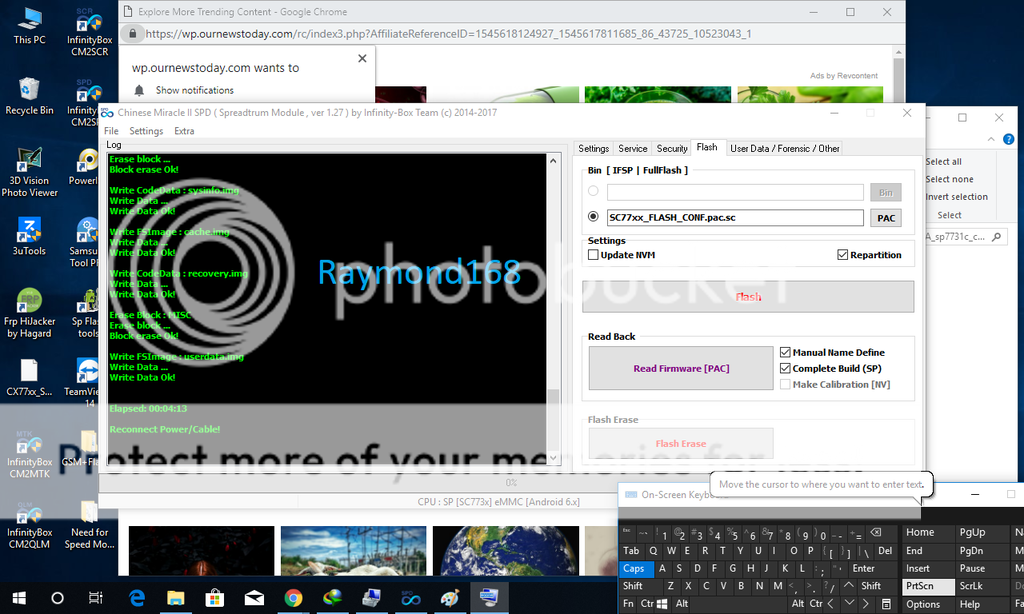Toggle the Manual Name Define checkbox

pyautogui.click(x=785, y=352)
